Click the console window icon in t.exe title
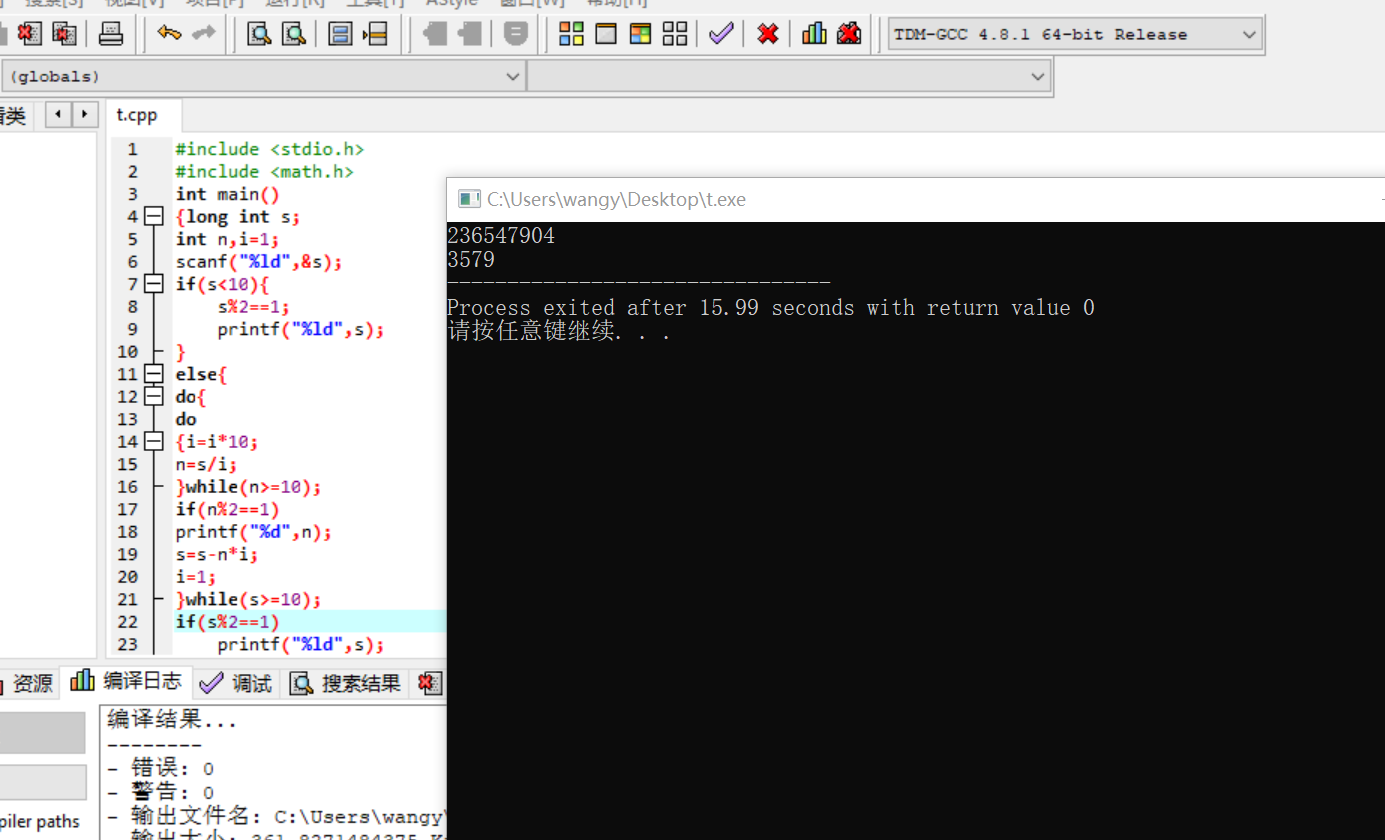This screenshot has width=1385, height=840. click(469, 199)
